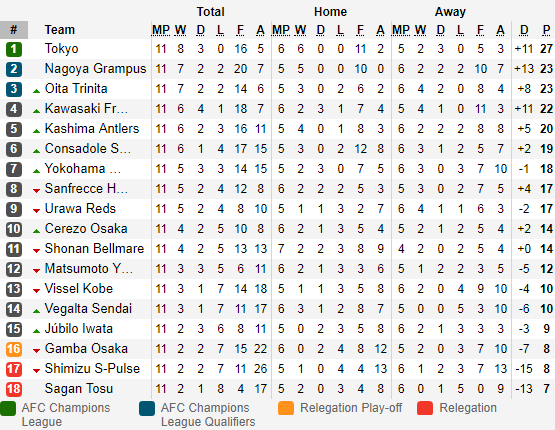This screenshot has height=430, width=555.
Task: Select the Home section heading
Action: 330,12
